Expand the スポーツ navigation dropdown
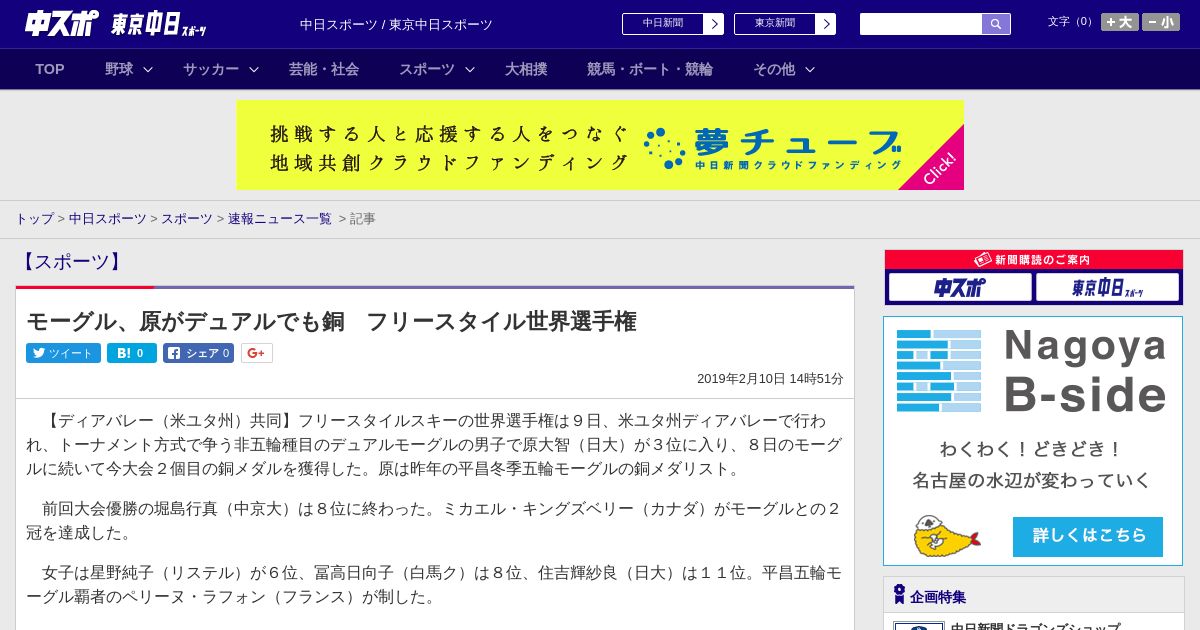Image resolution: width=1200 pixels, height=630 pixels. point(437,69)
